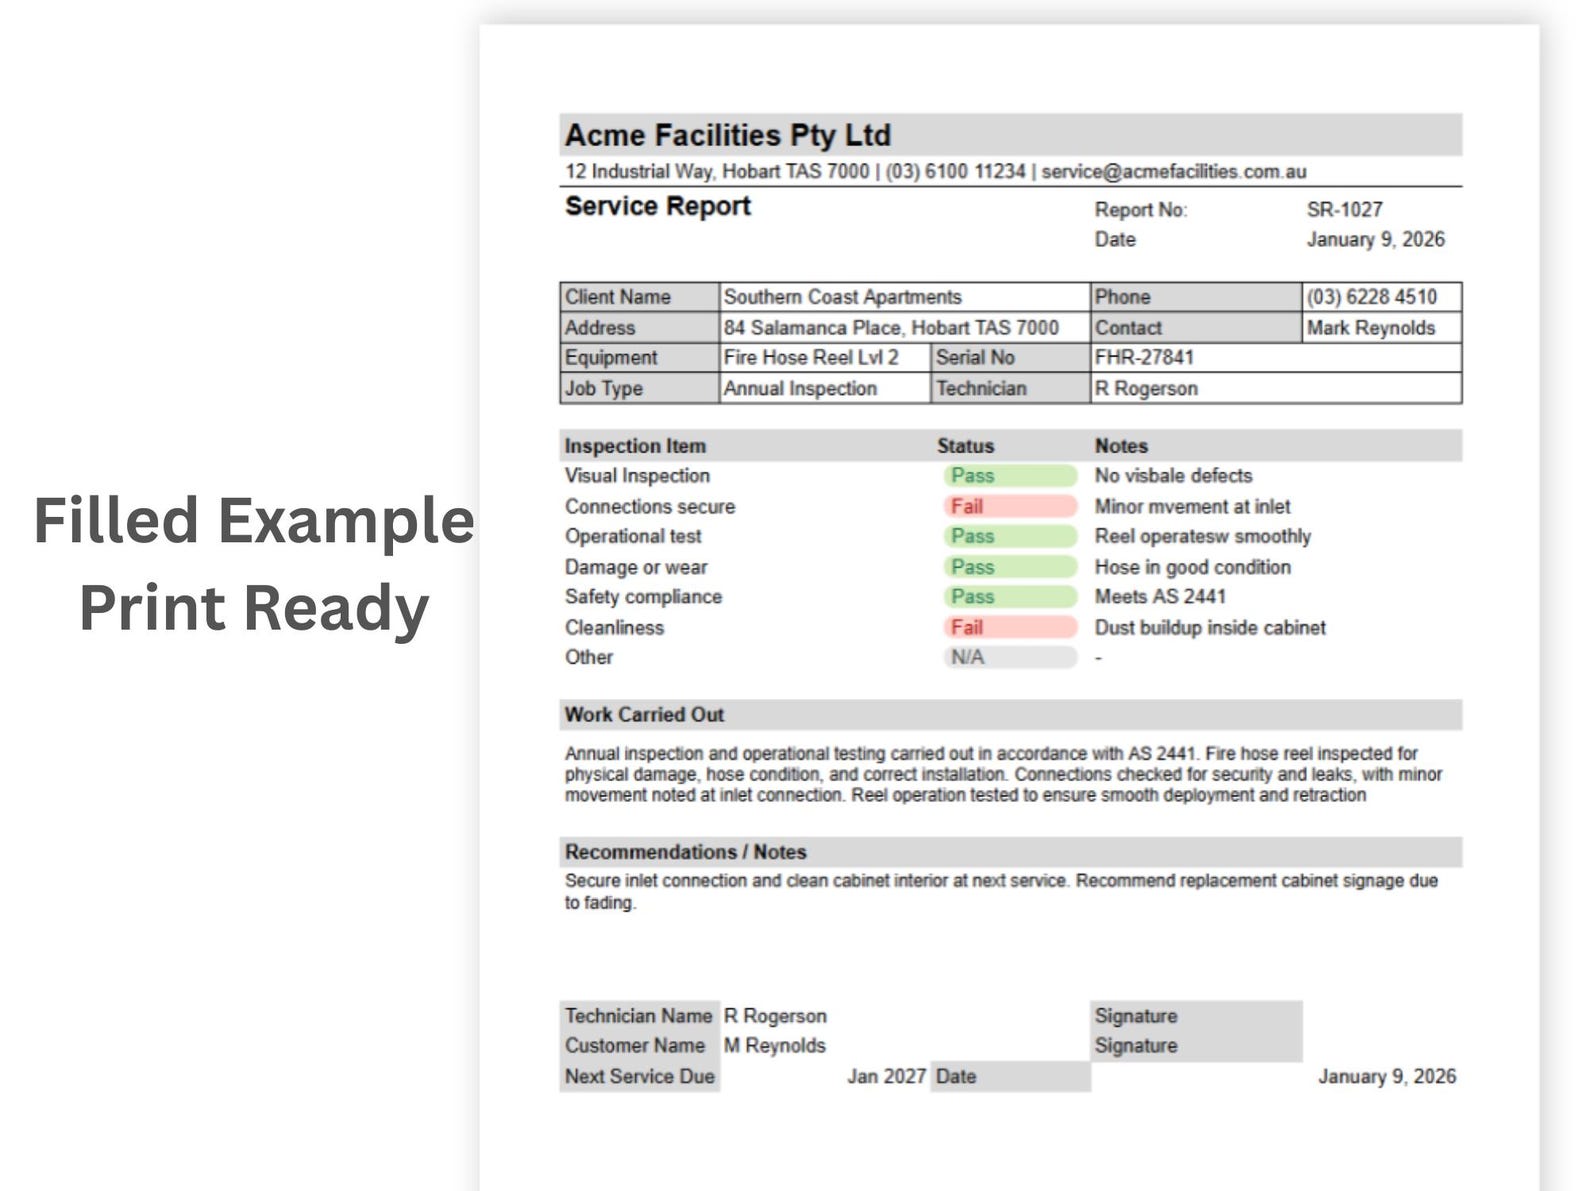Click serial number 'FHR-27841'
Viewport: 1588px width, 1191px height.
coord(1144,358)
